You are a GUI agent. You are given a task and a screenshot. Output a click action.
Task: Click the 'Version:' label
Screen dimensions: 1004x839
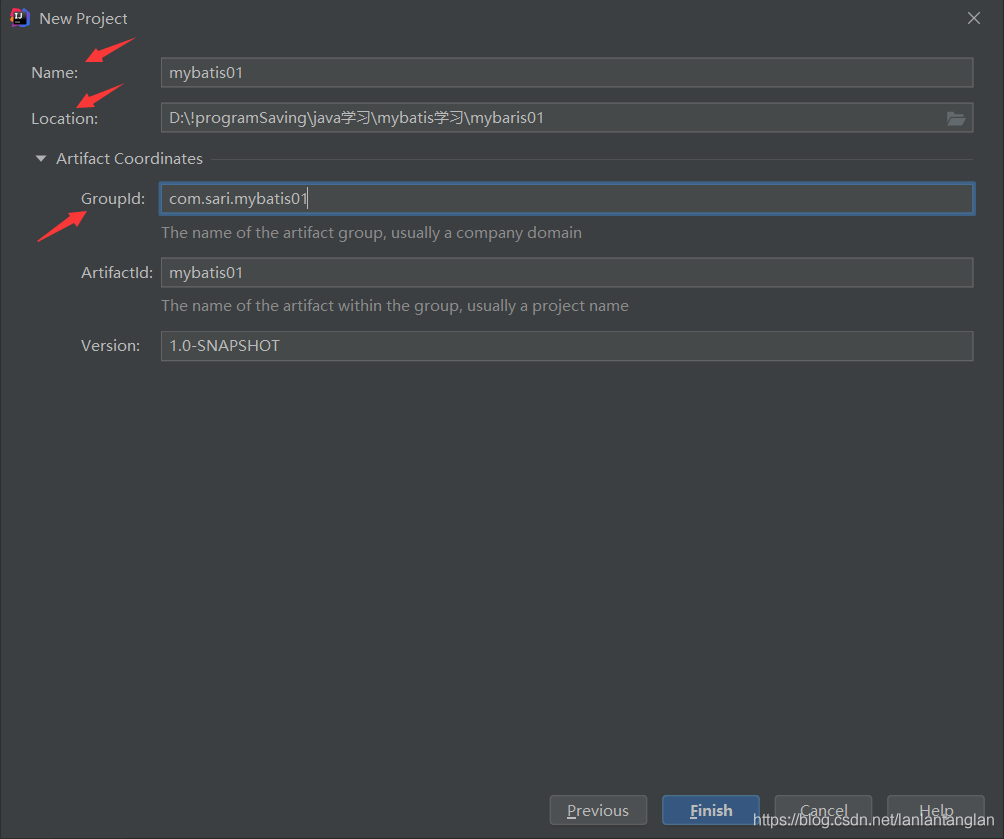(110, 346)
